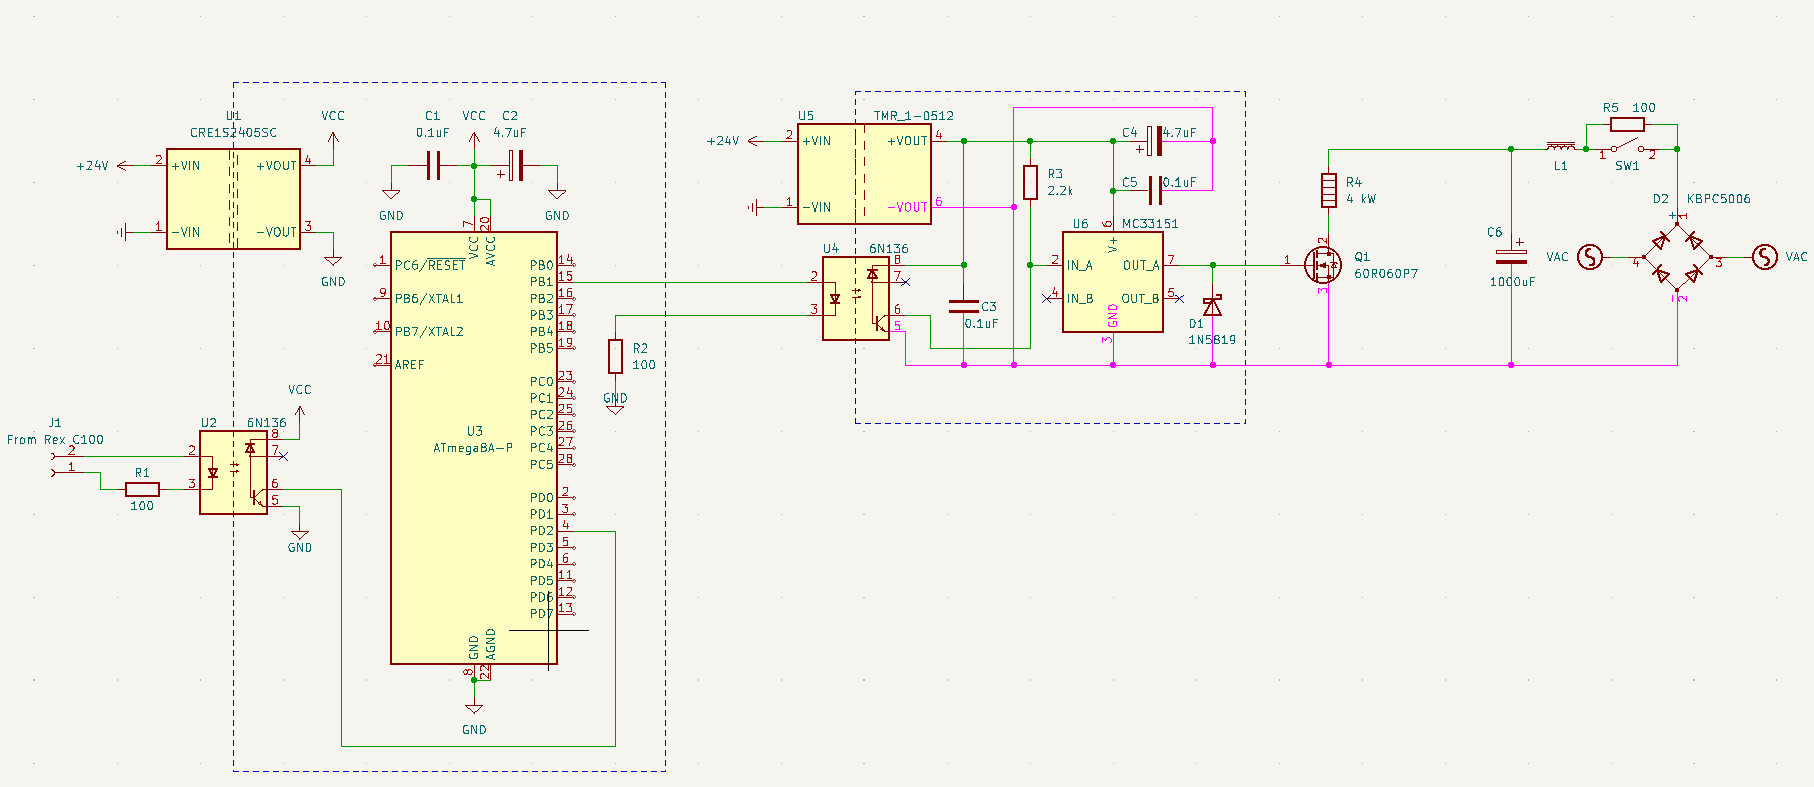Click the U6 MC33151 gate driver

click(x=1112, y=282)
